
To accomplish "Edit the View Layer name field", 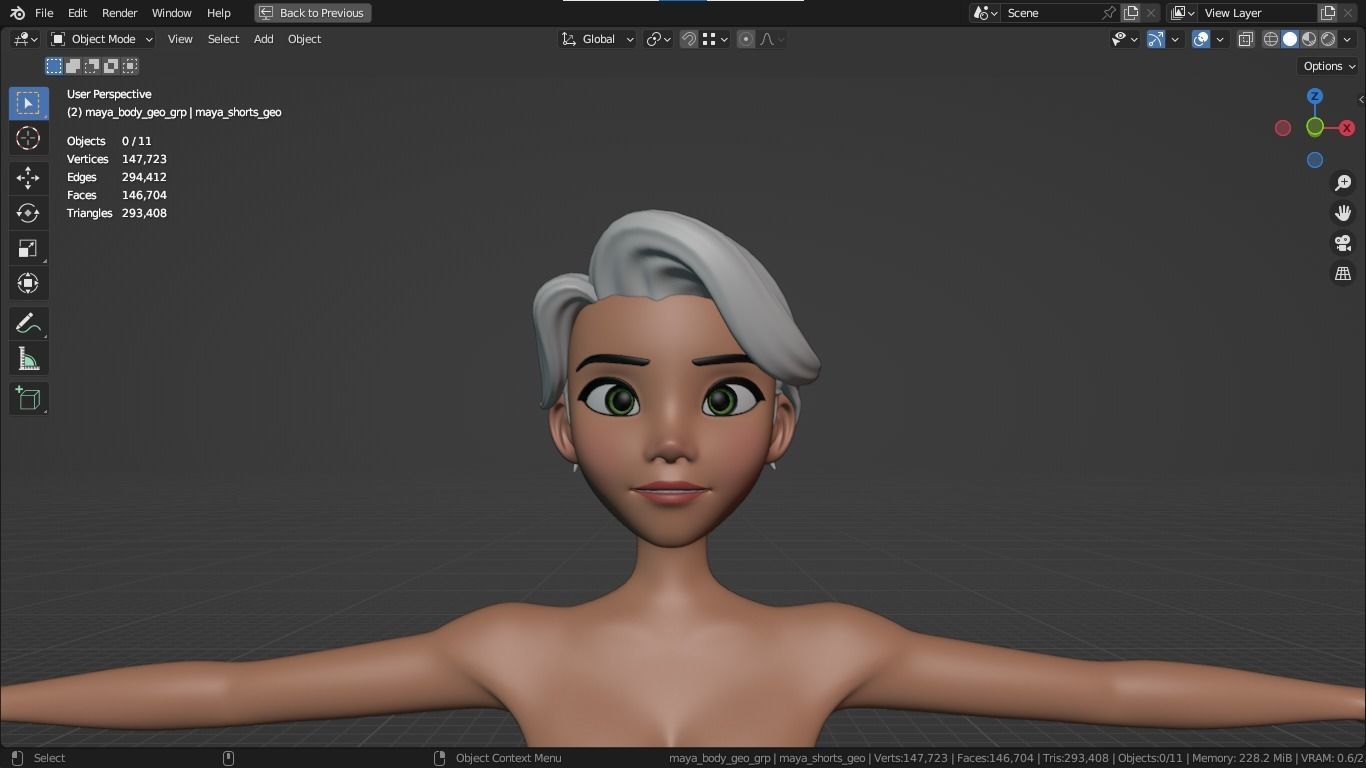I will point(1258,13).
